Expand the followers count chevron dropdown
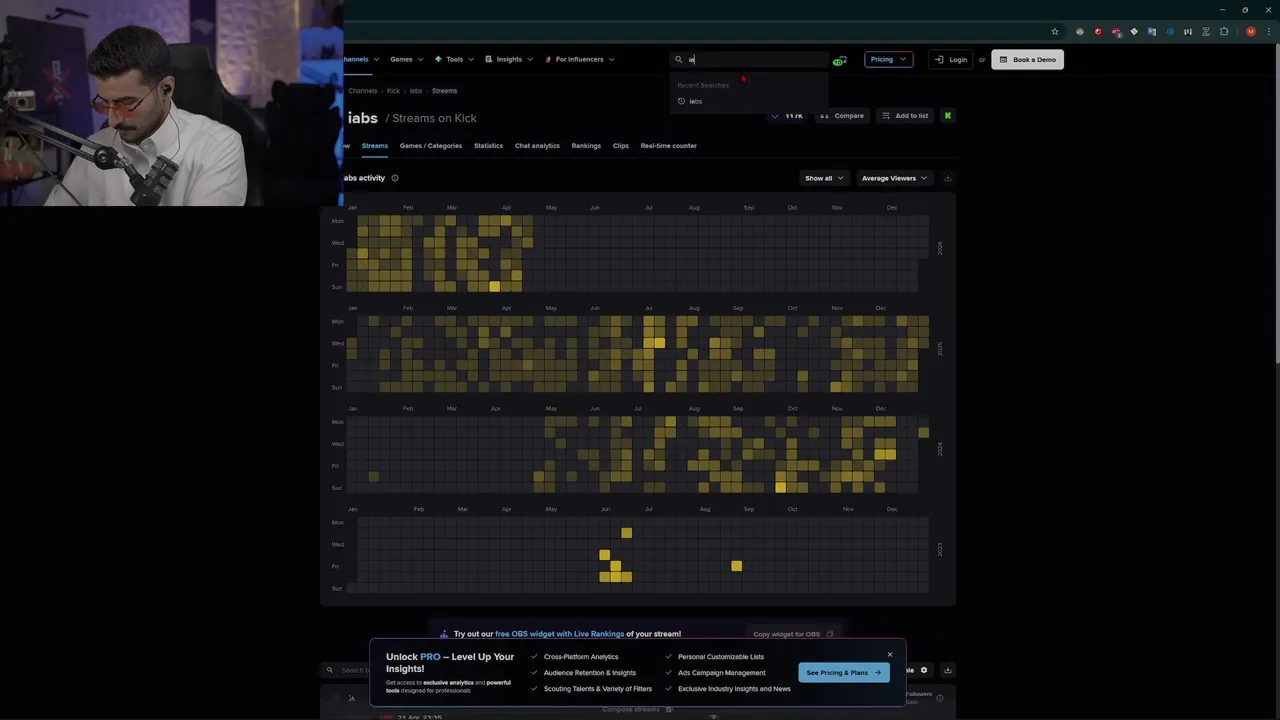 click(x=775, y=116)
